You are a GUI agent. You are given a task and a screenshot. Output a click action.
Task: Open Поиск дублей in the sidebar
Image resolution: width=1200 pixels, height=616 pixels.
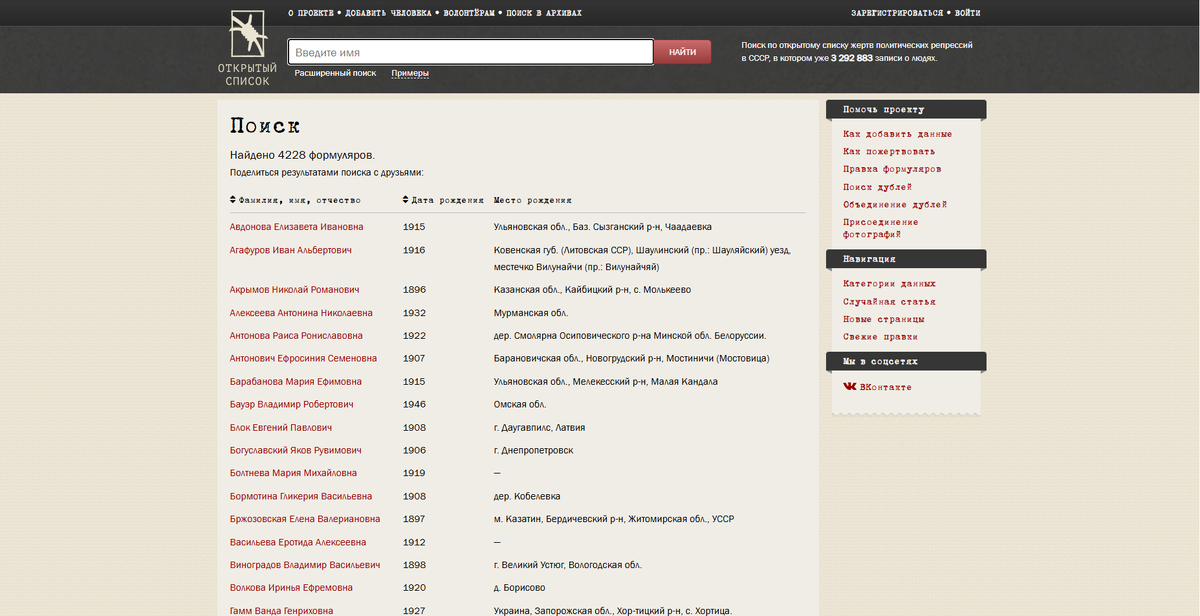pyautogui.click(x=877, y=187)
